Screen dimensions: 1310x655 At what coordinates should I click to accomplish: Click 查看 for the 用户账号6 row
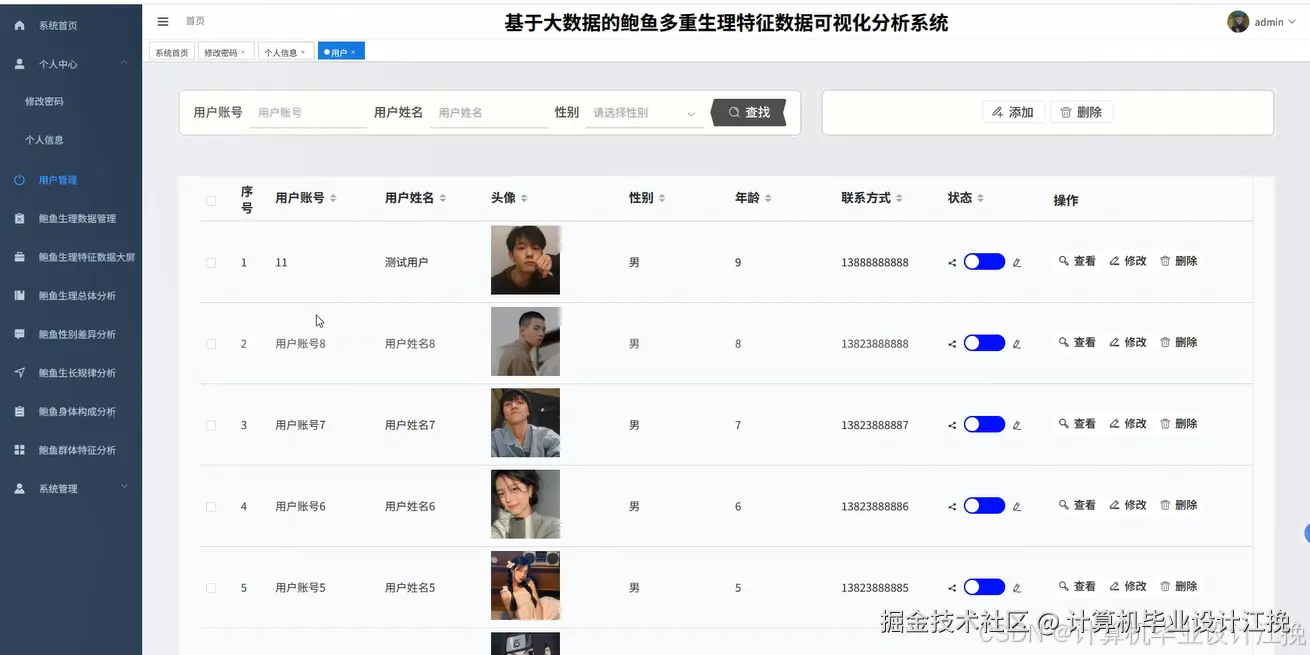click(1077, 505)
